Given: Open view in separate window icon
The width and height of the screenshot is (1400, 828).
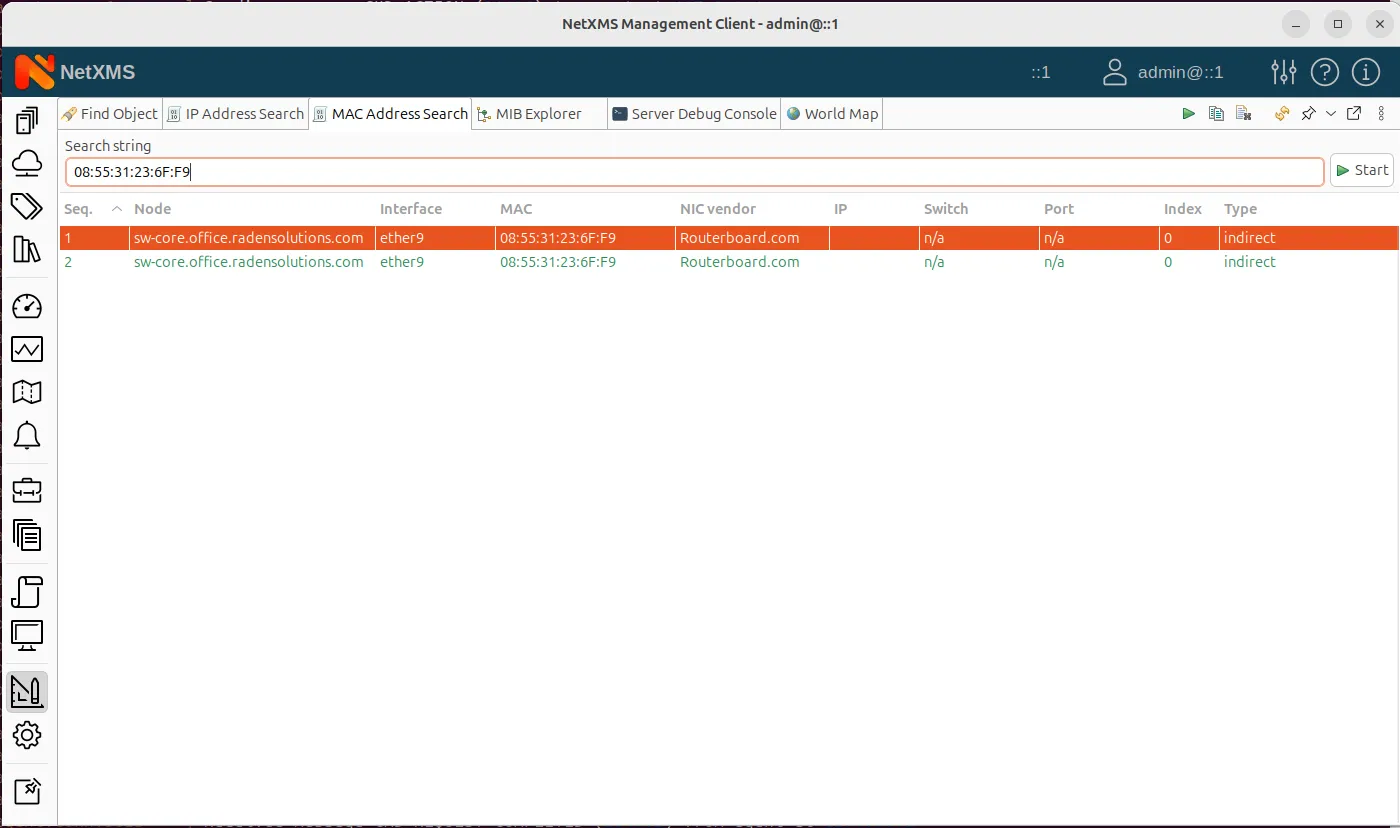Looking at the screenshot, I should (1356, 113).
